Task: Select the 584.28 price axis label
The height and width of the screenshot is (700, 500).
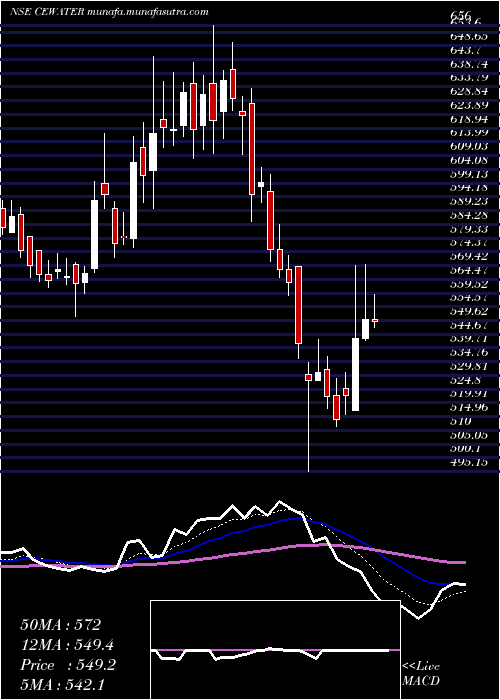Action: [467, 215]
